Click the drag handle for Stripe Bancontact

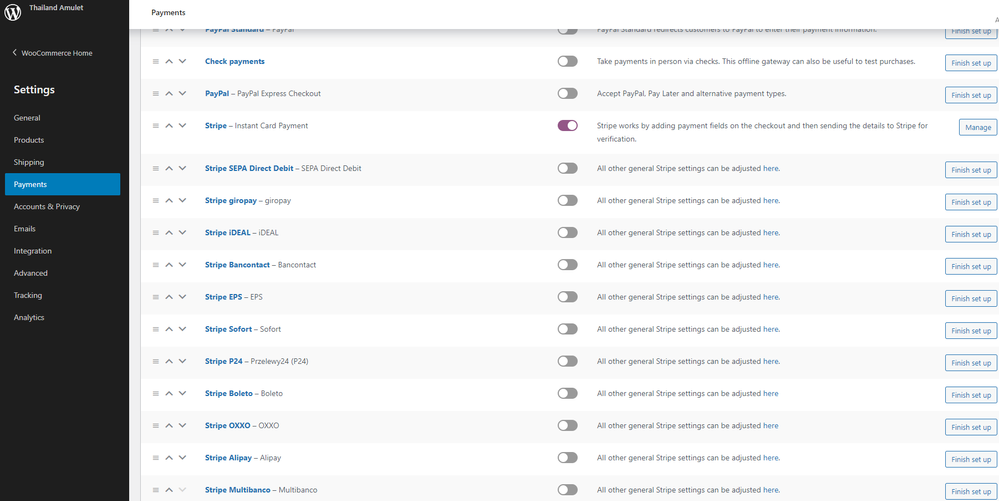point(155,265)
